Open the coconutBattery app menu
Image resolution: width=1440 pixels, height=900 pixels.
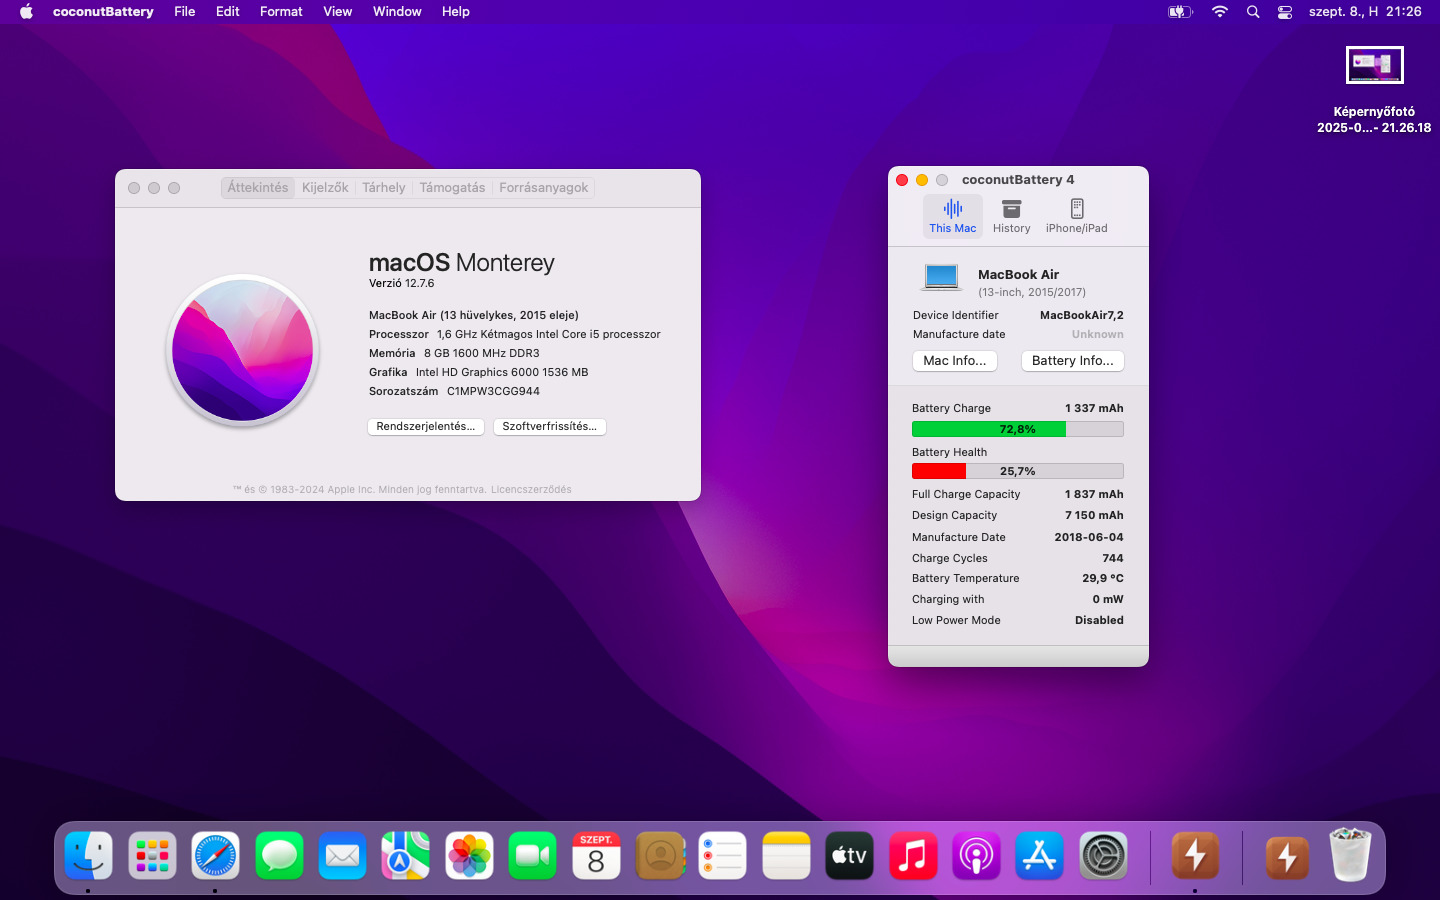[x=103, y=12]
